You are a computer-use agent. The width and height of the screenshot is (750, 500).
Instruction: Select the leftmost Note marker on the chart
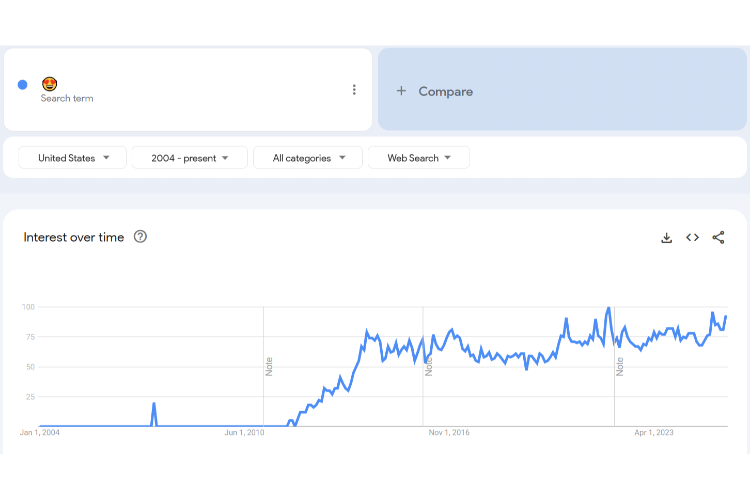coord(269,366)
